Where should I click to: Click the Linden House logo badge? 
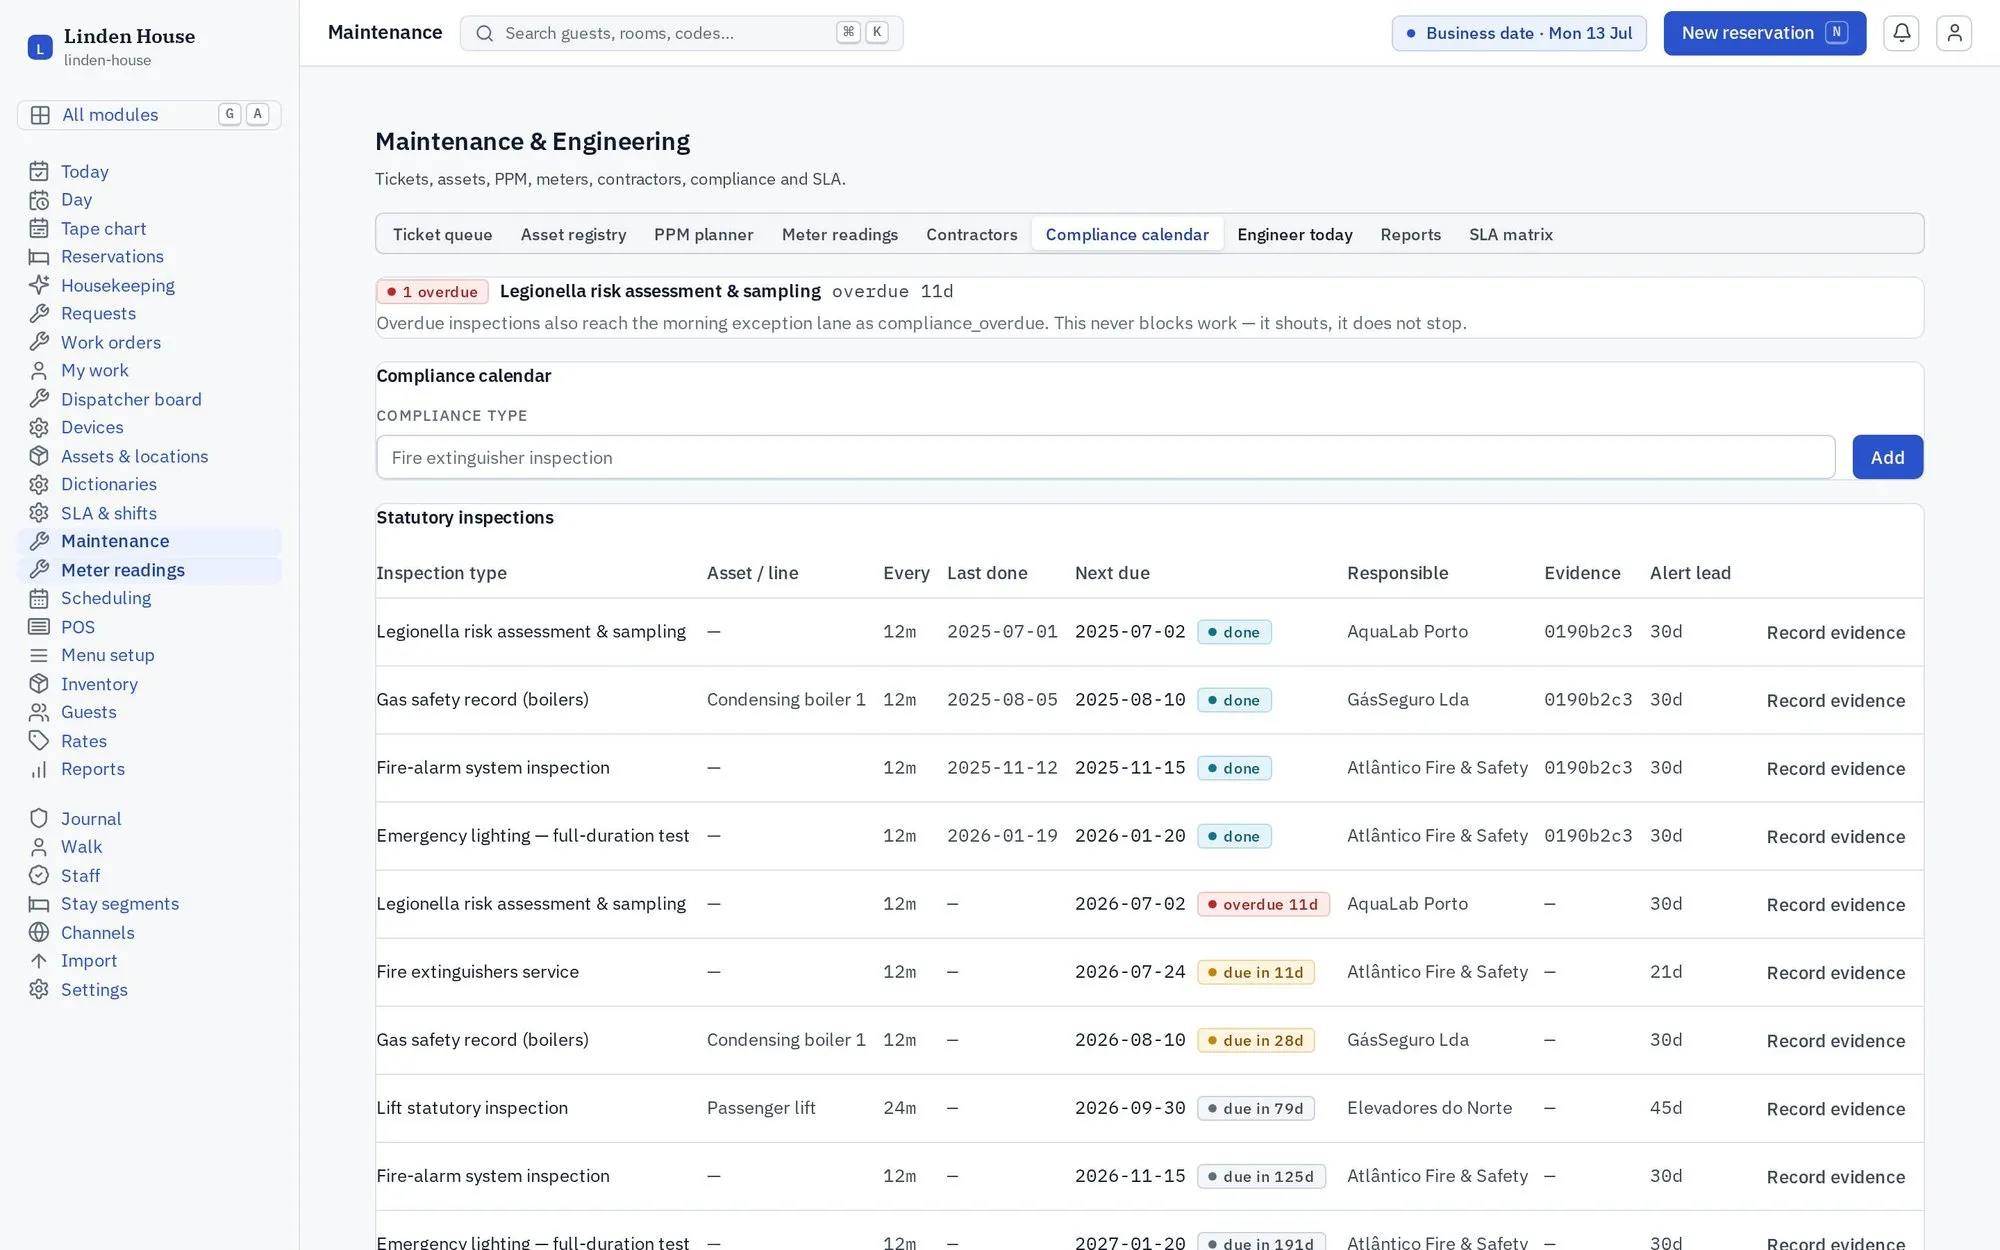(x=40, y=47)
